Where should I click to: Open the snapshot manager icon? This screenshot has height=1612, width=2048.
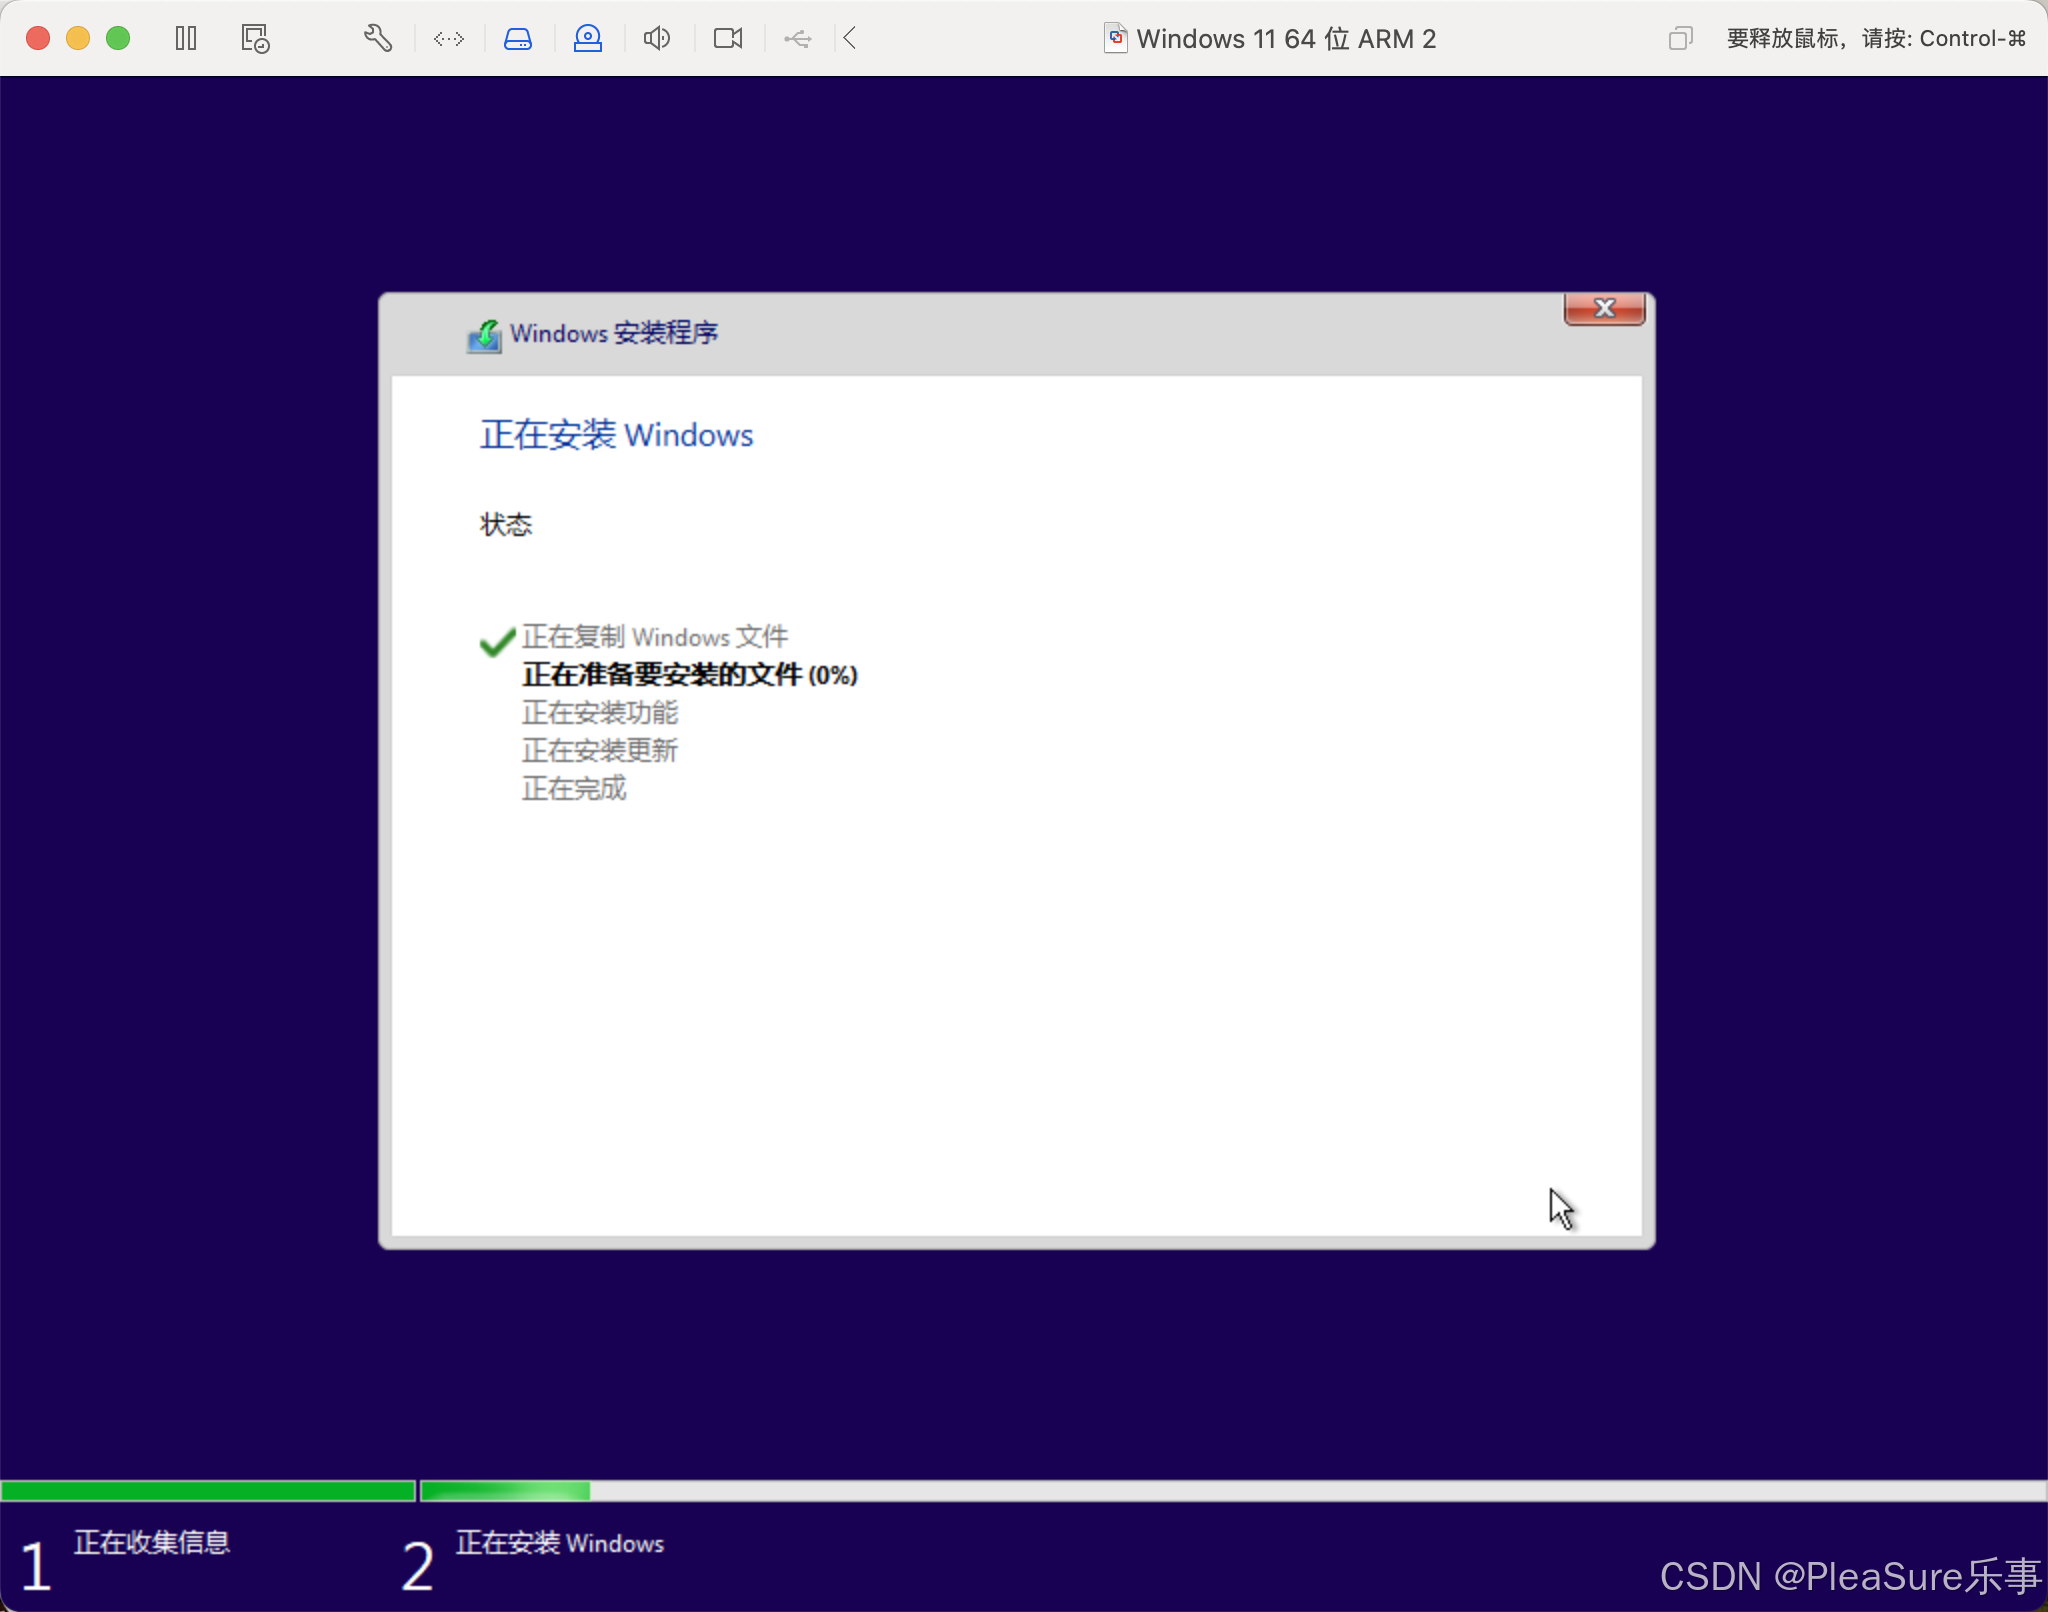pos(255,39)
